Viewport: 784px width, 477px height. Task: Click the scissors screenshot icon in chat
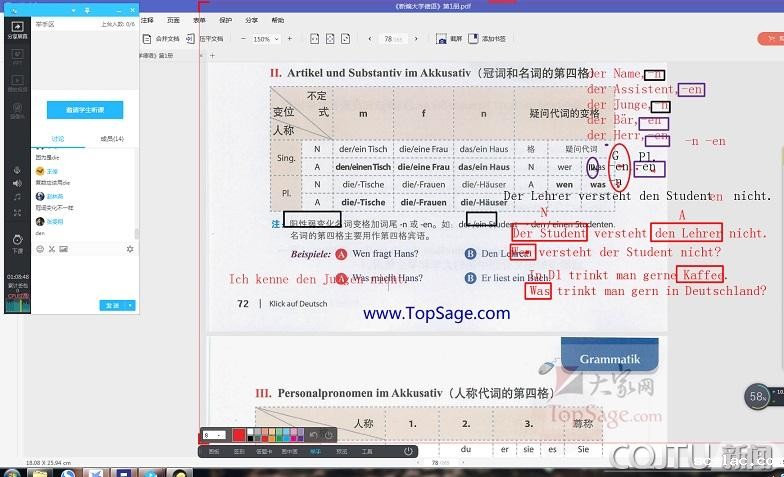click(x=52, y=248)
